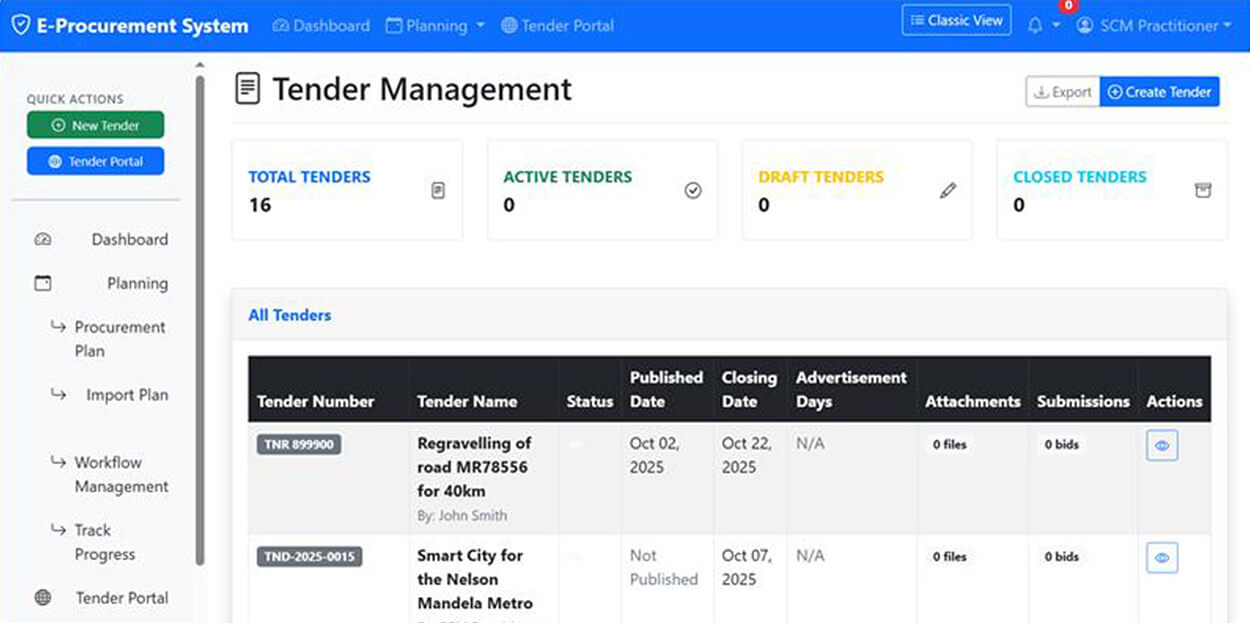The height and width of the screenshot is (623, 1250).
Task: Go to Procurement Plan in sidebar
Action: 119,339
